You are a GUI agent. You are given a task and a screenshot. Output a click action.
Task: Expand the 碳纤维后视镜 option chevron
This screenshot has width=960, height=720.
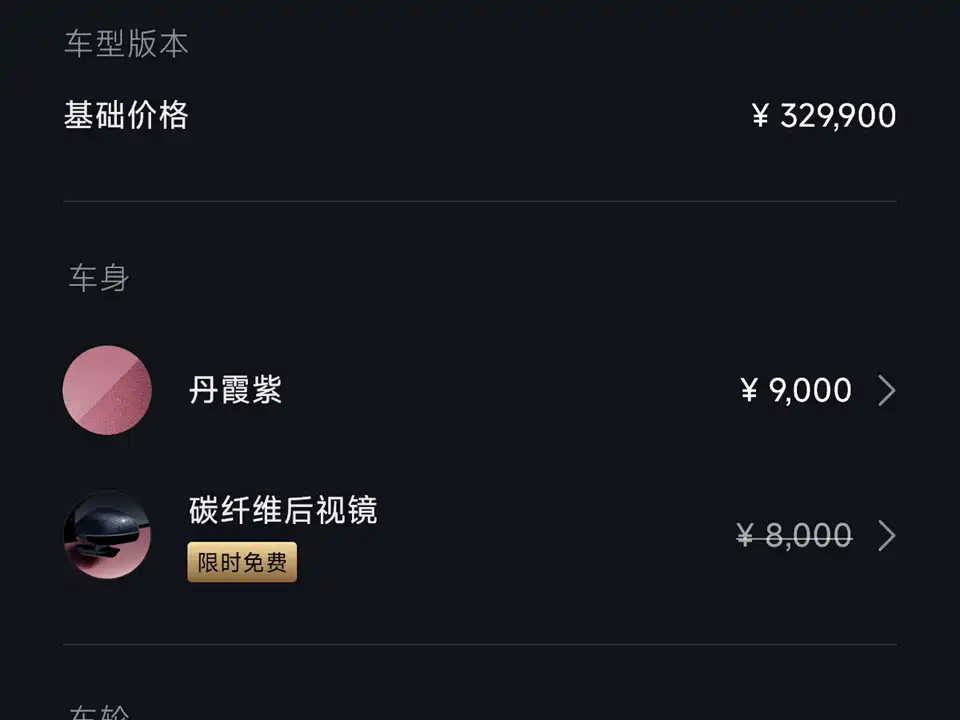coord(886,536)
